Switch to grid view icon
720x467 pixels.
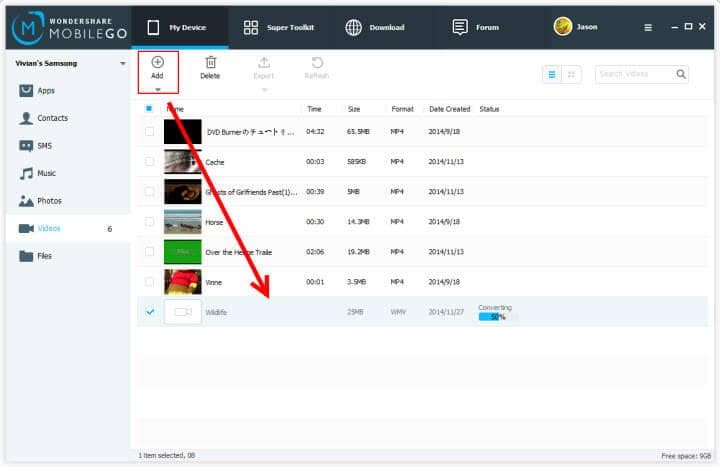(571, 74)
